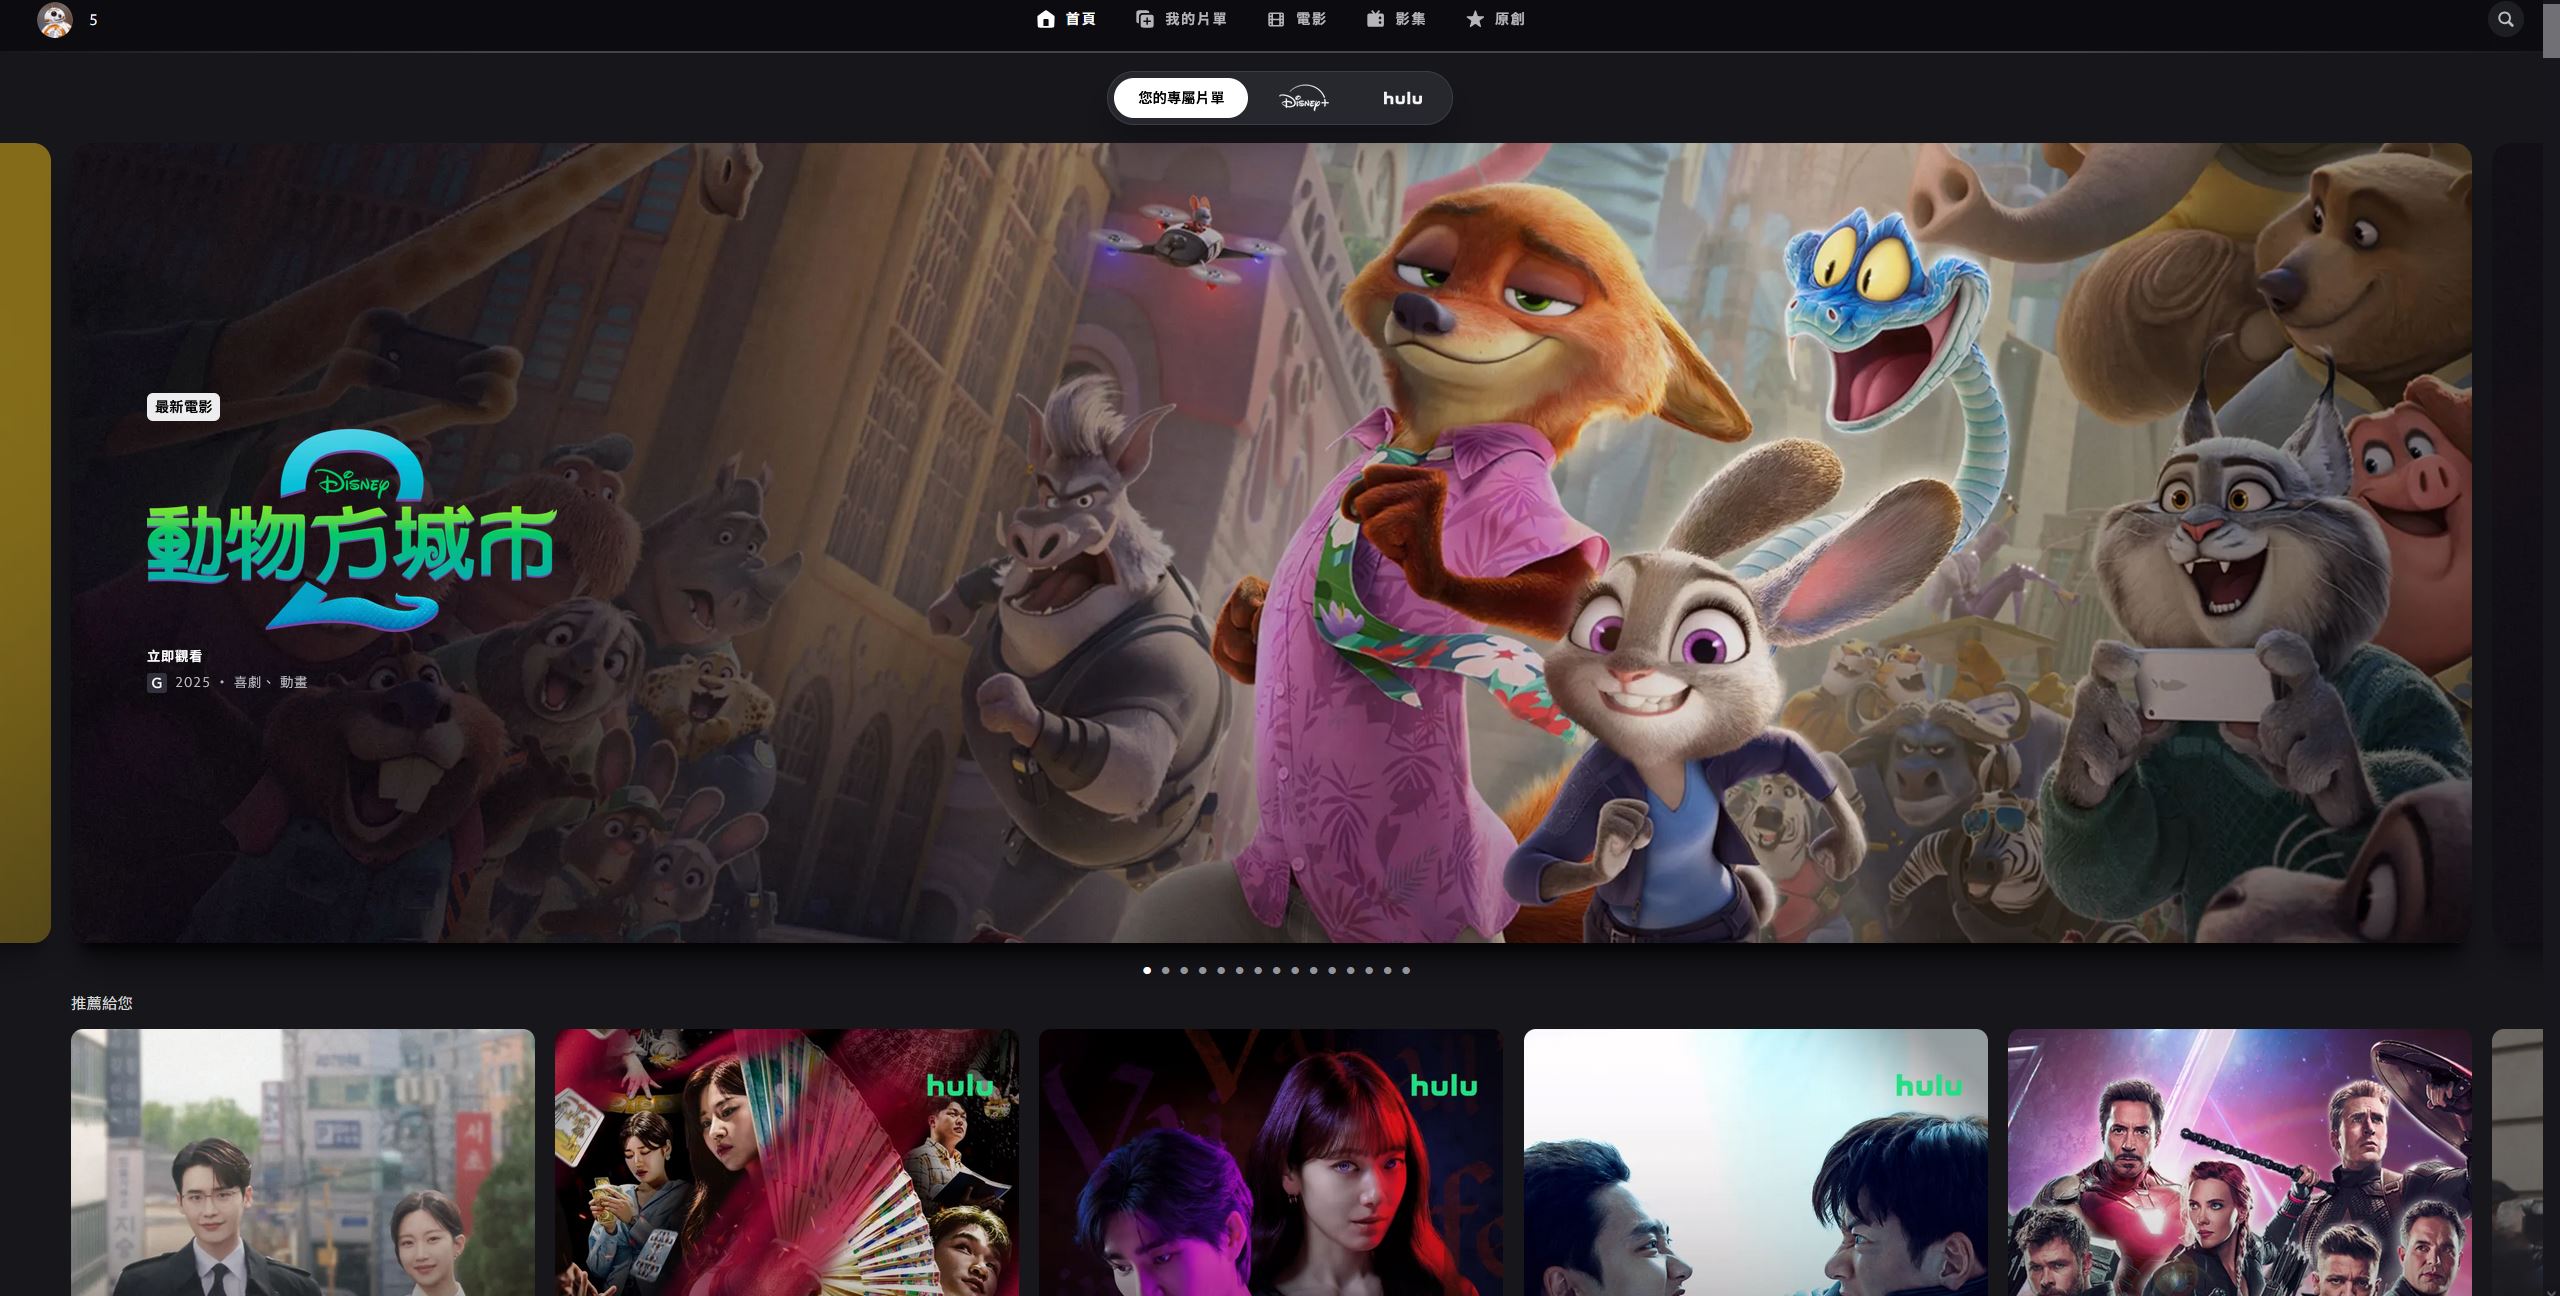This screenshot has width=2560, height=1296.
Task: Click the search magnifier icon
Action: click(2505, 19)
